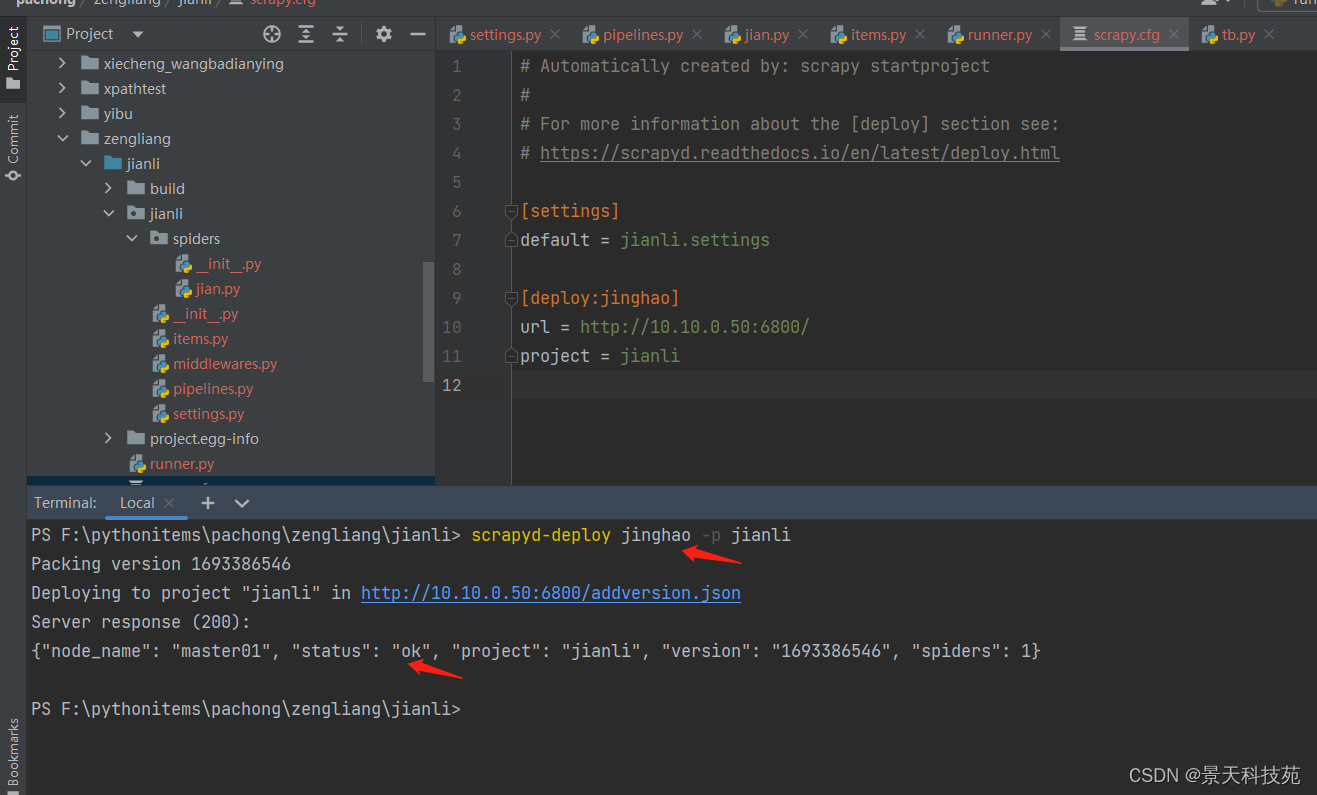Close the settings.py tab

pos(556,34)
